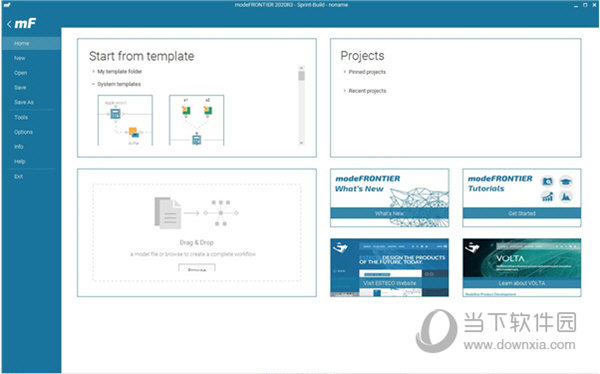600x374 pixels.
Task: Click the template list scroll-up arrow
Action: (x=302, y=68)
